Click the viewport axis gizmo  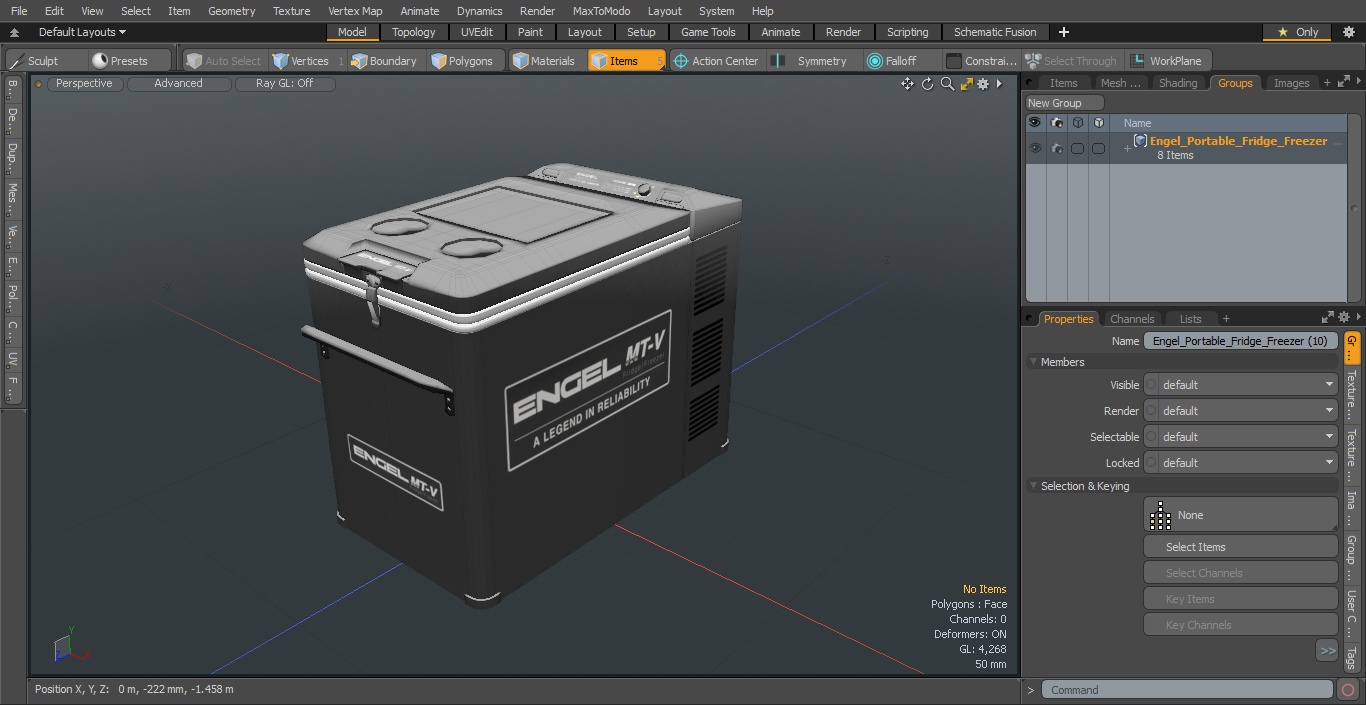pyautogui.click(x=71, y=645)
